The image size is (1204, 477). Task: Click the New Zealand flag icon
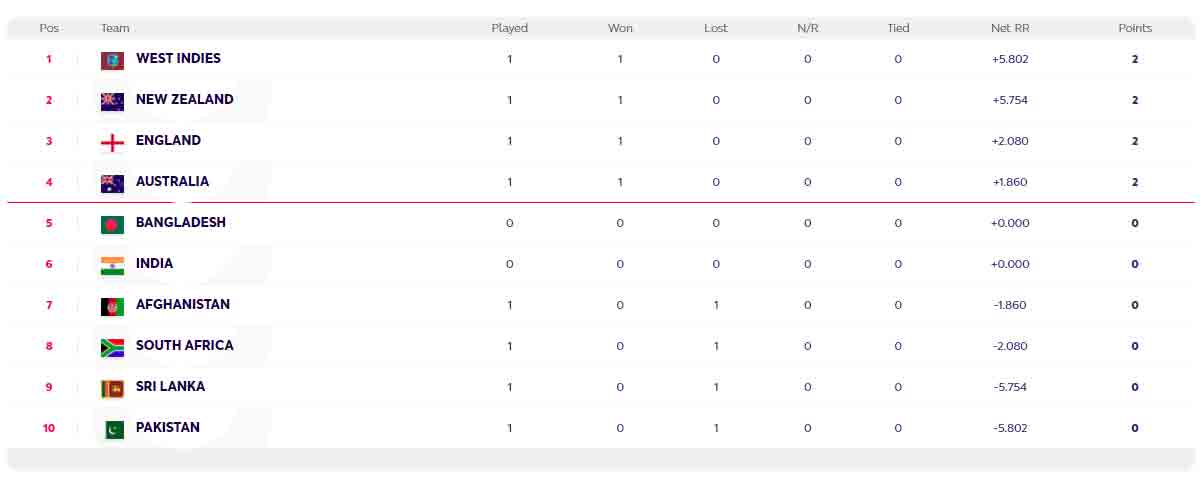[112, 101]
